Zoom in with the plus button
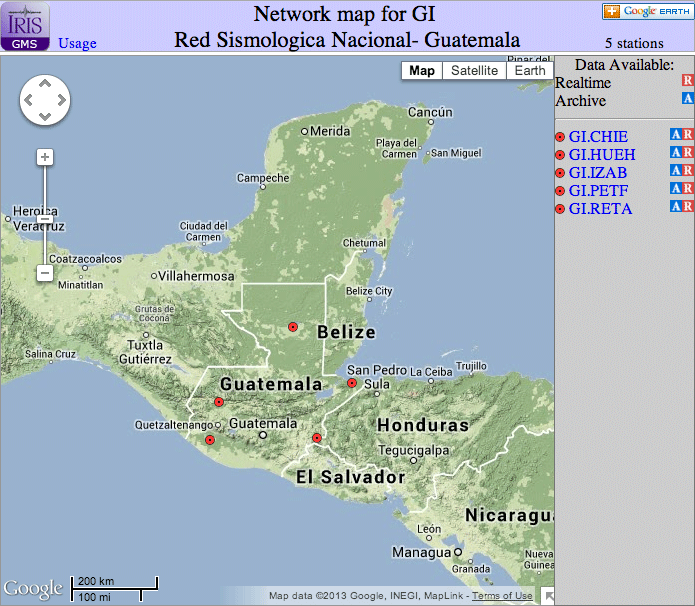This screenshot has width=695, height=606. point(45,157)
